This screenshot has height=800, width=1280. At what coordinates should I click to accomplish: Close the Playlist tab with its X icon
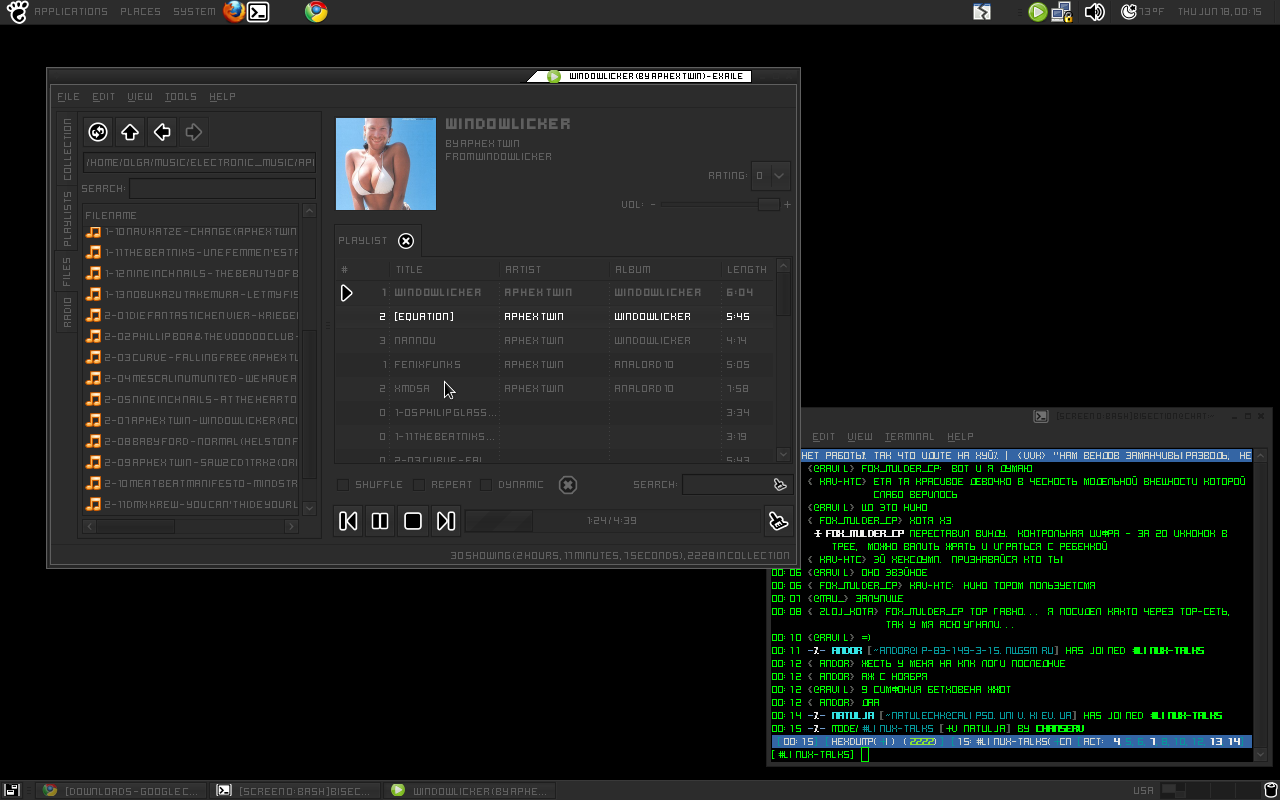405,241
